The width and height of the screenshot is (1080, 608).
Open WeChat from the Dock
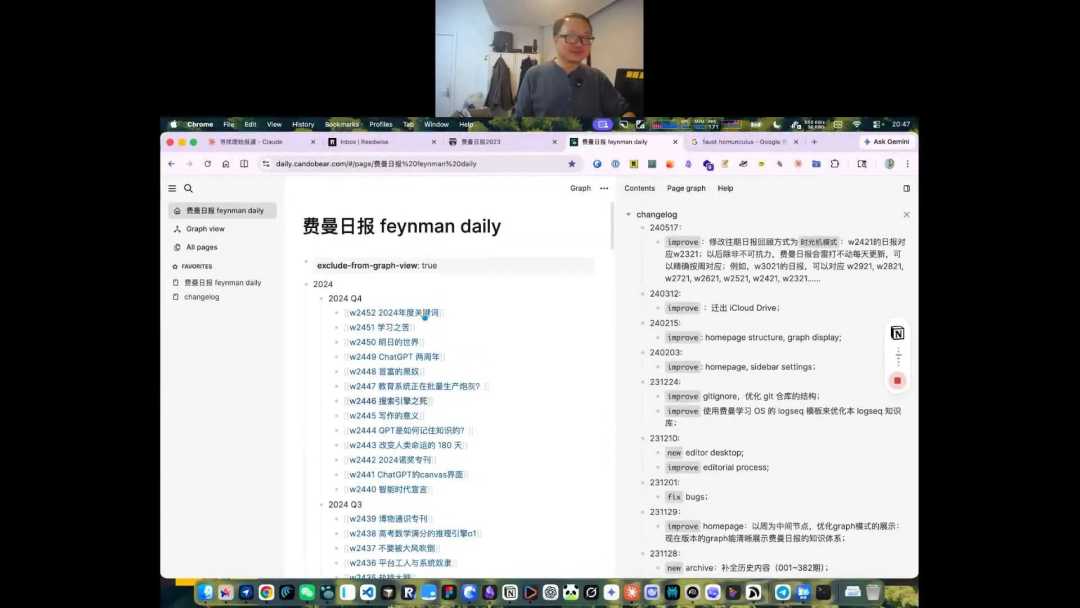pyautogui.click(x=307, y=592)
